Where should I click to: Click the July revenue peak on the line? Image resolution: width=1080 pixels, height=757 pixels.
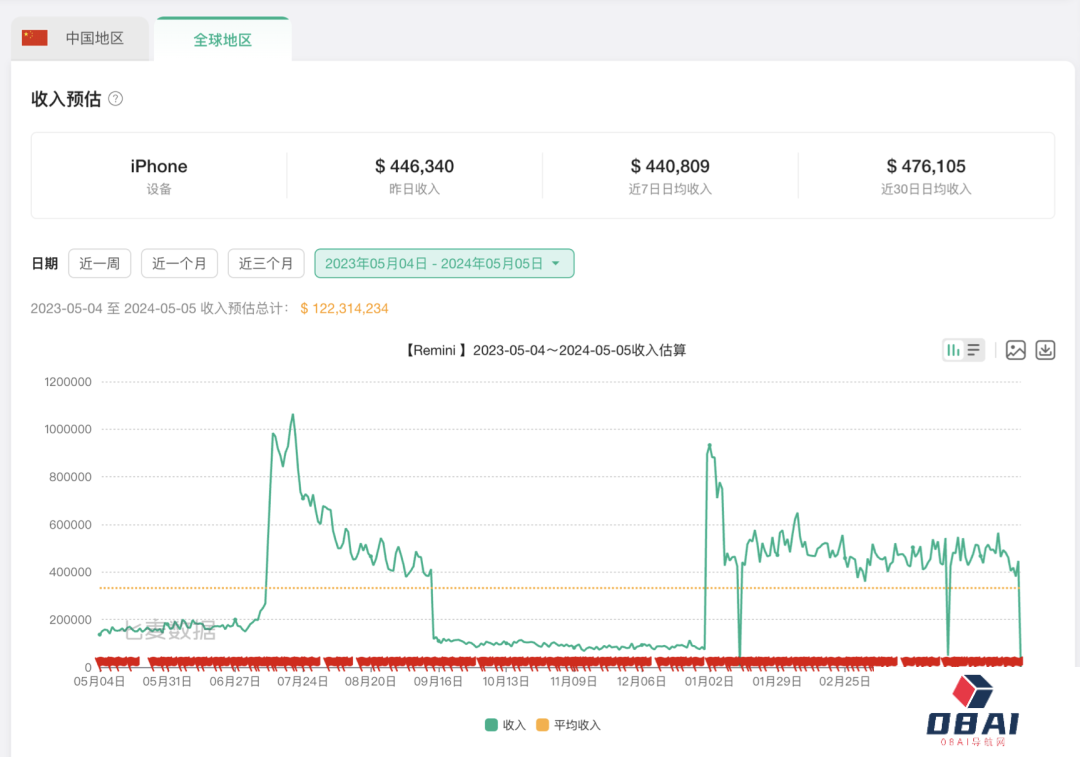coord(293,415)
